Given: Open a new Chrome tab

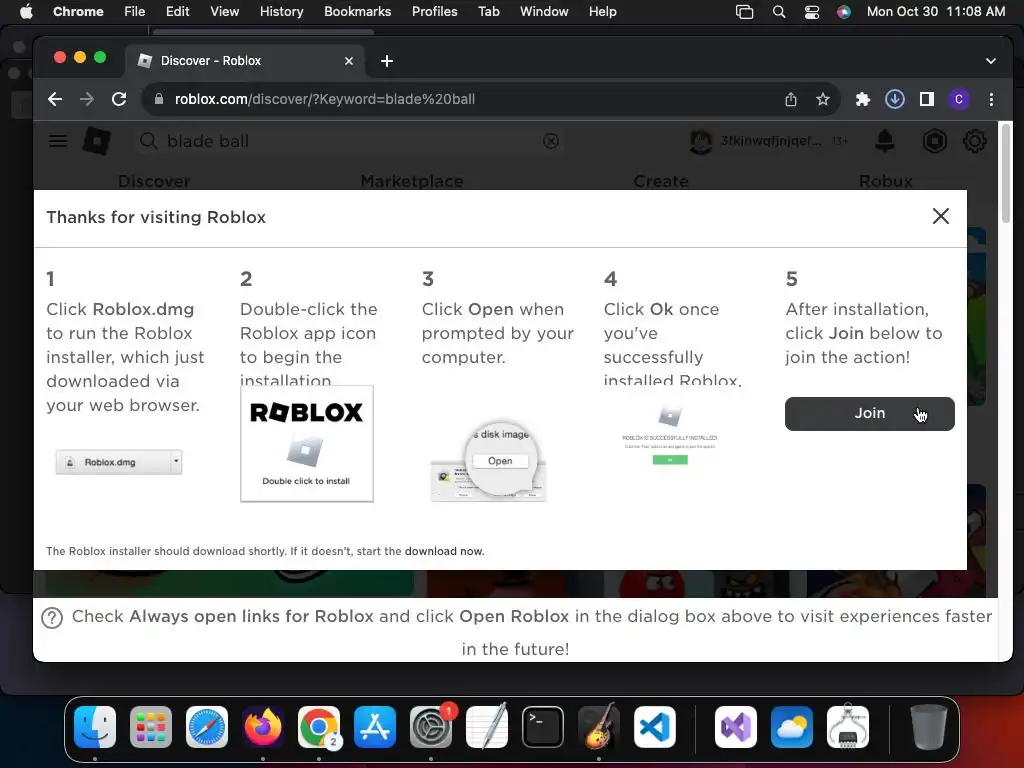Looking at the screenshot, I should (387, 61).
